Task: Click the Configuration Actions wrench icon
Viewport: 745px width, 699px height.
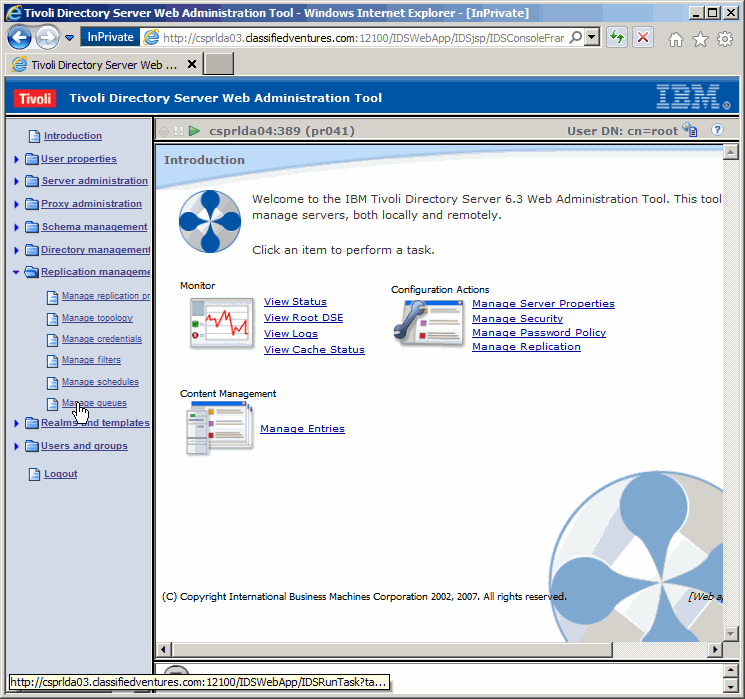Action: coord(429,323)
